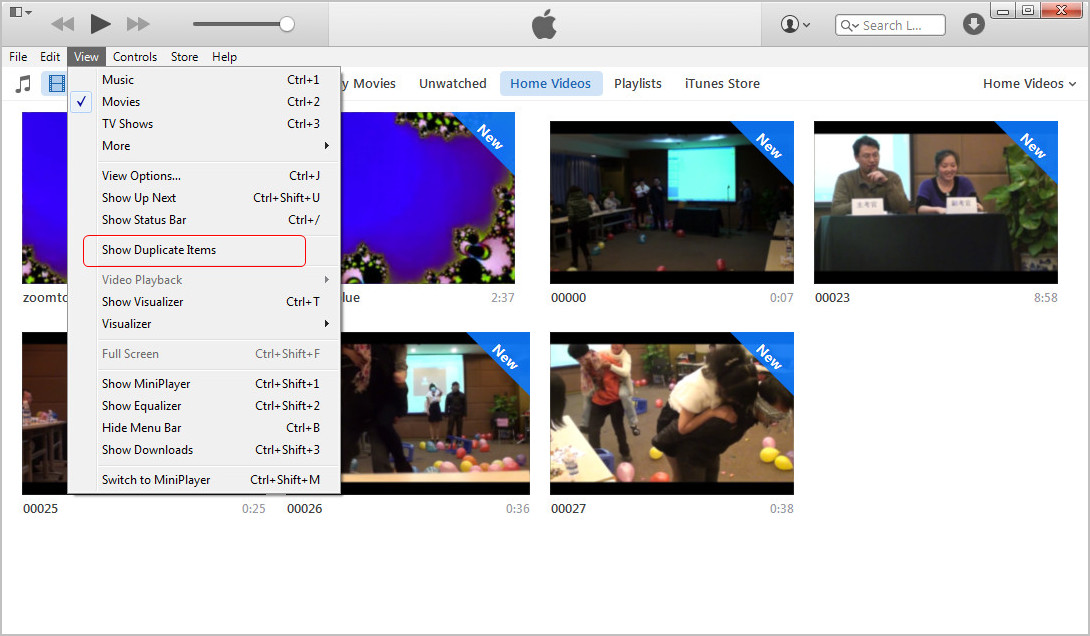Open the Edit menu
Screen dimensions: 1090x636
(50, 57)
